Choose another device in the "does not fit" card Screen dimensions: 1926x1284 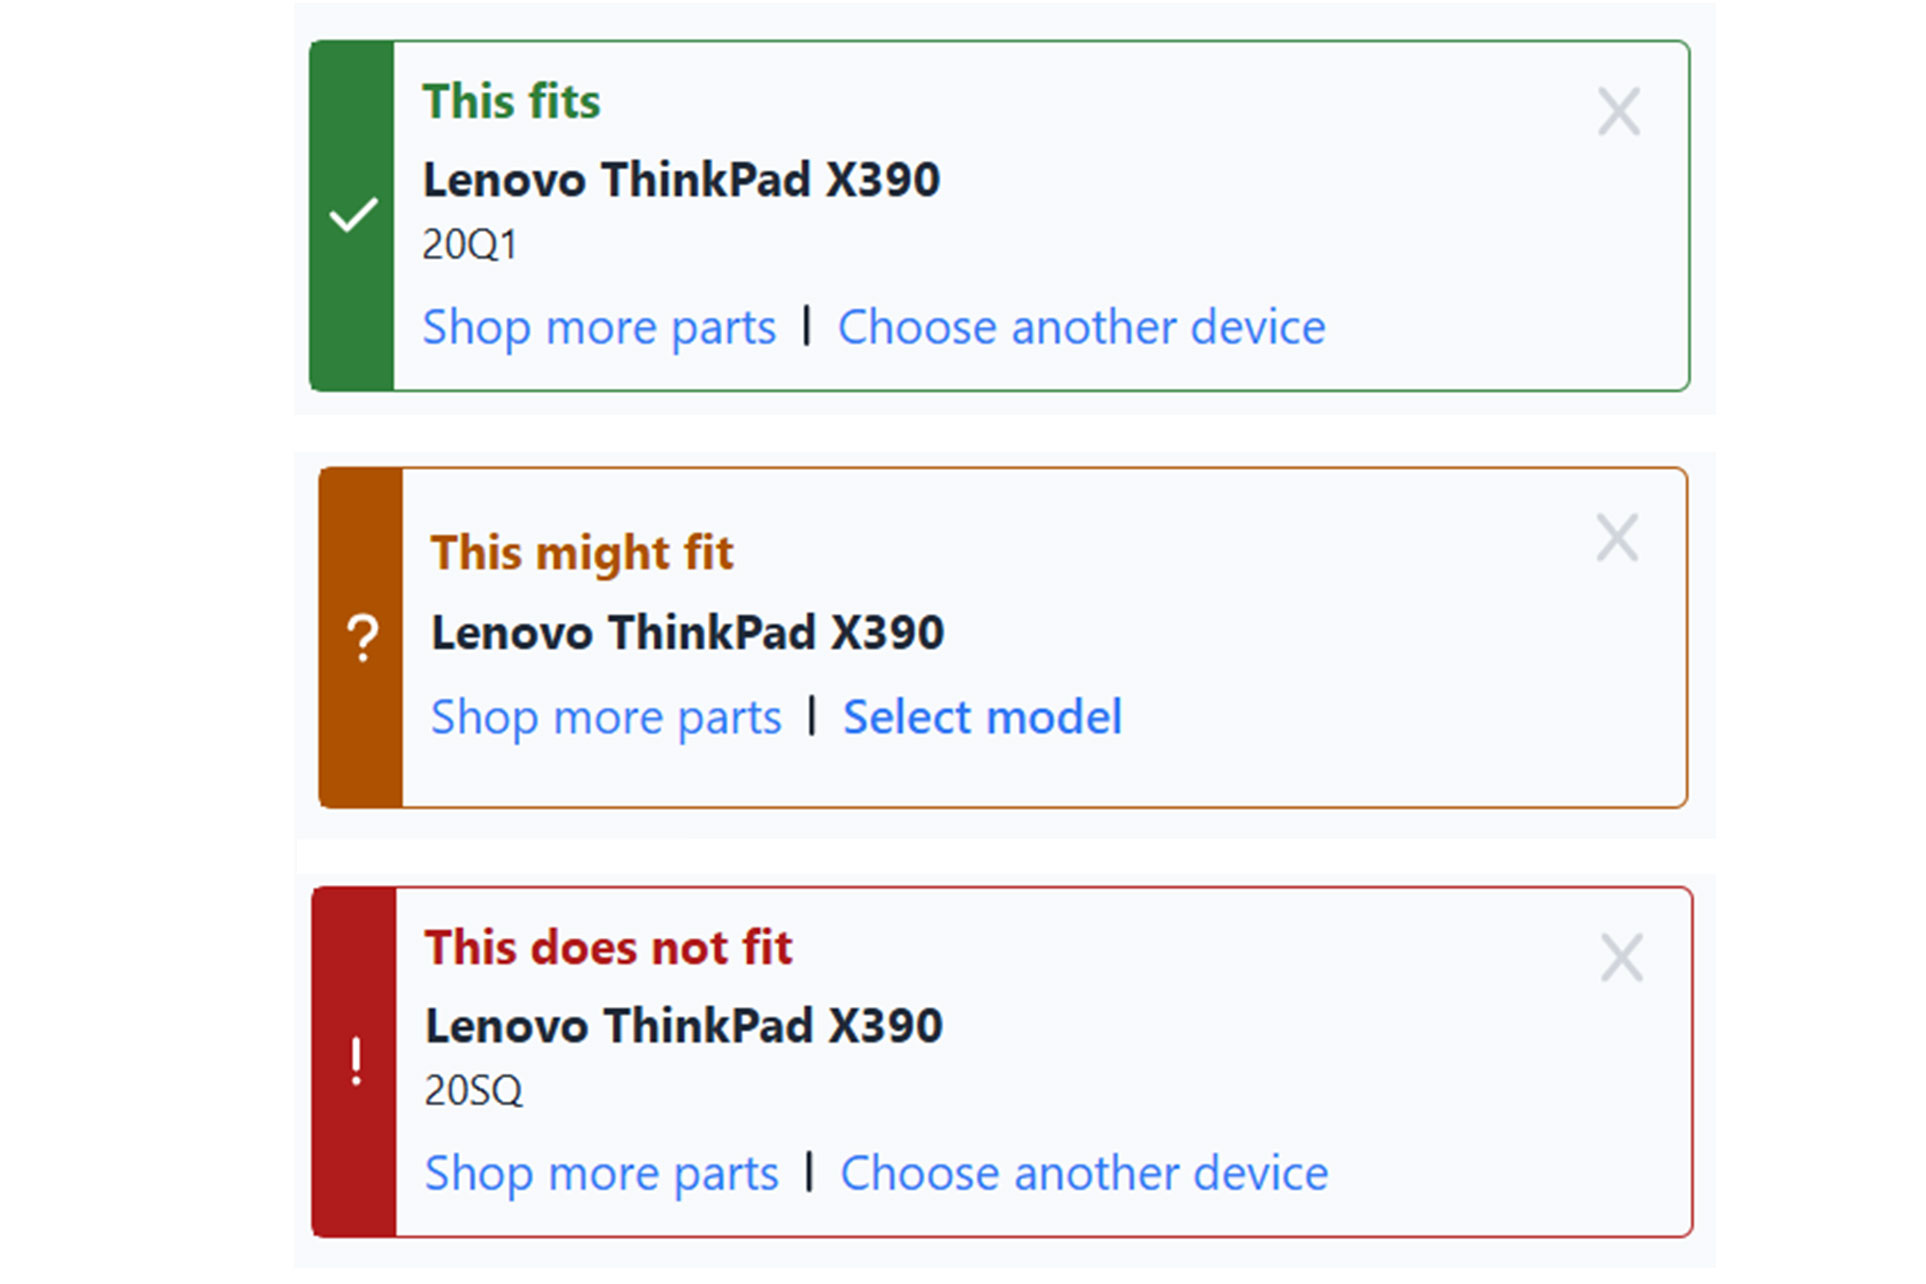[1084, 1173]
